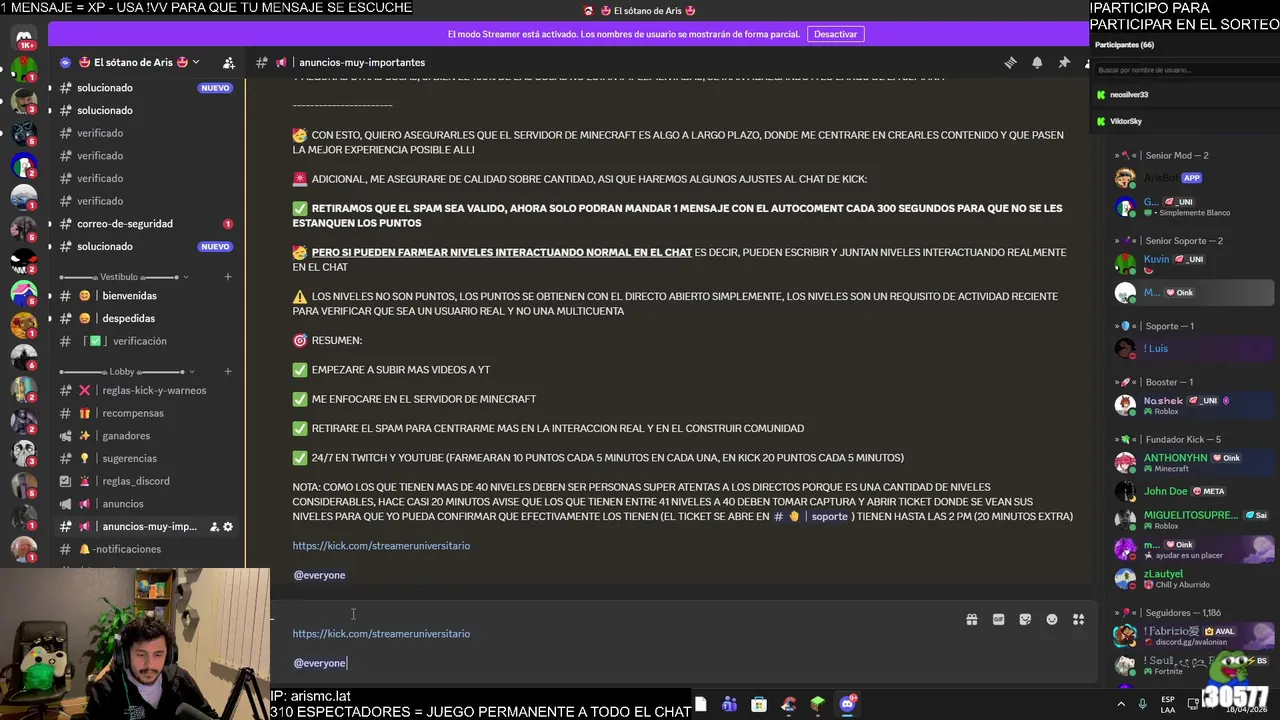The height and width of the screenshot is (720, 1280).
Task: Open the GIF picker
Action: [998, 619]
